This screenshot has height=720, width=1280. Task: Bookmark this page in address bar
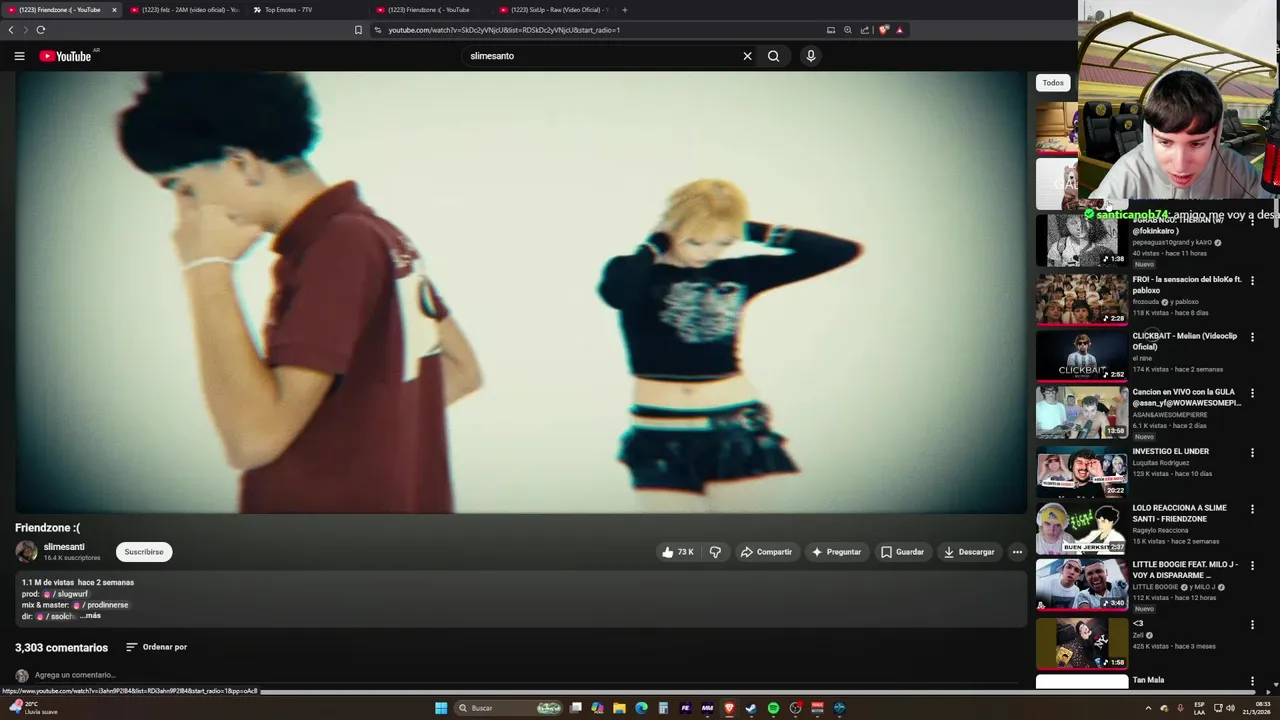point(358,30)
